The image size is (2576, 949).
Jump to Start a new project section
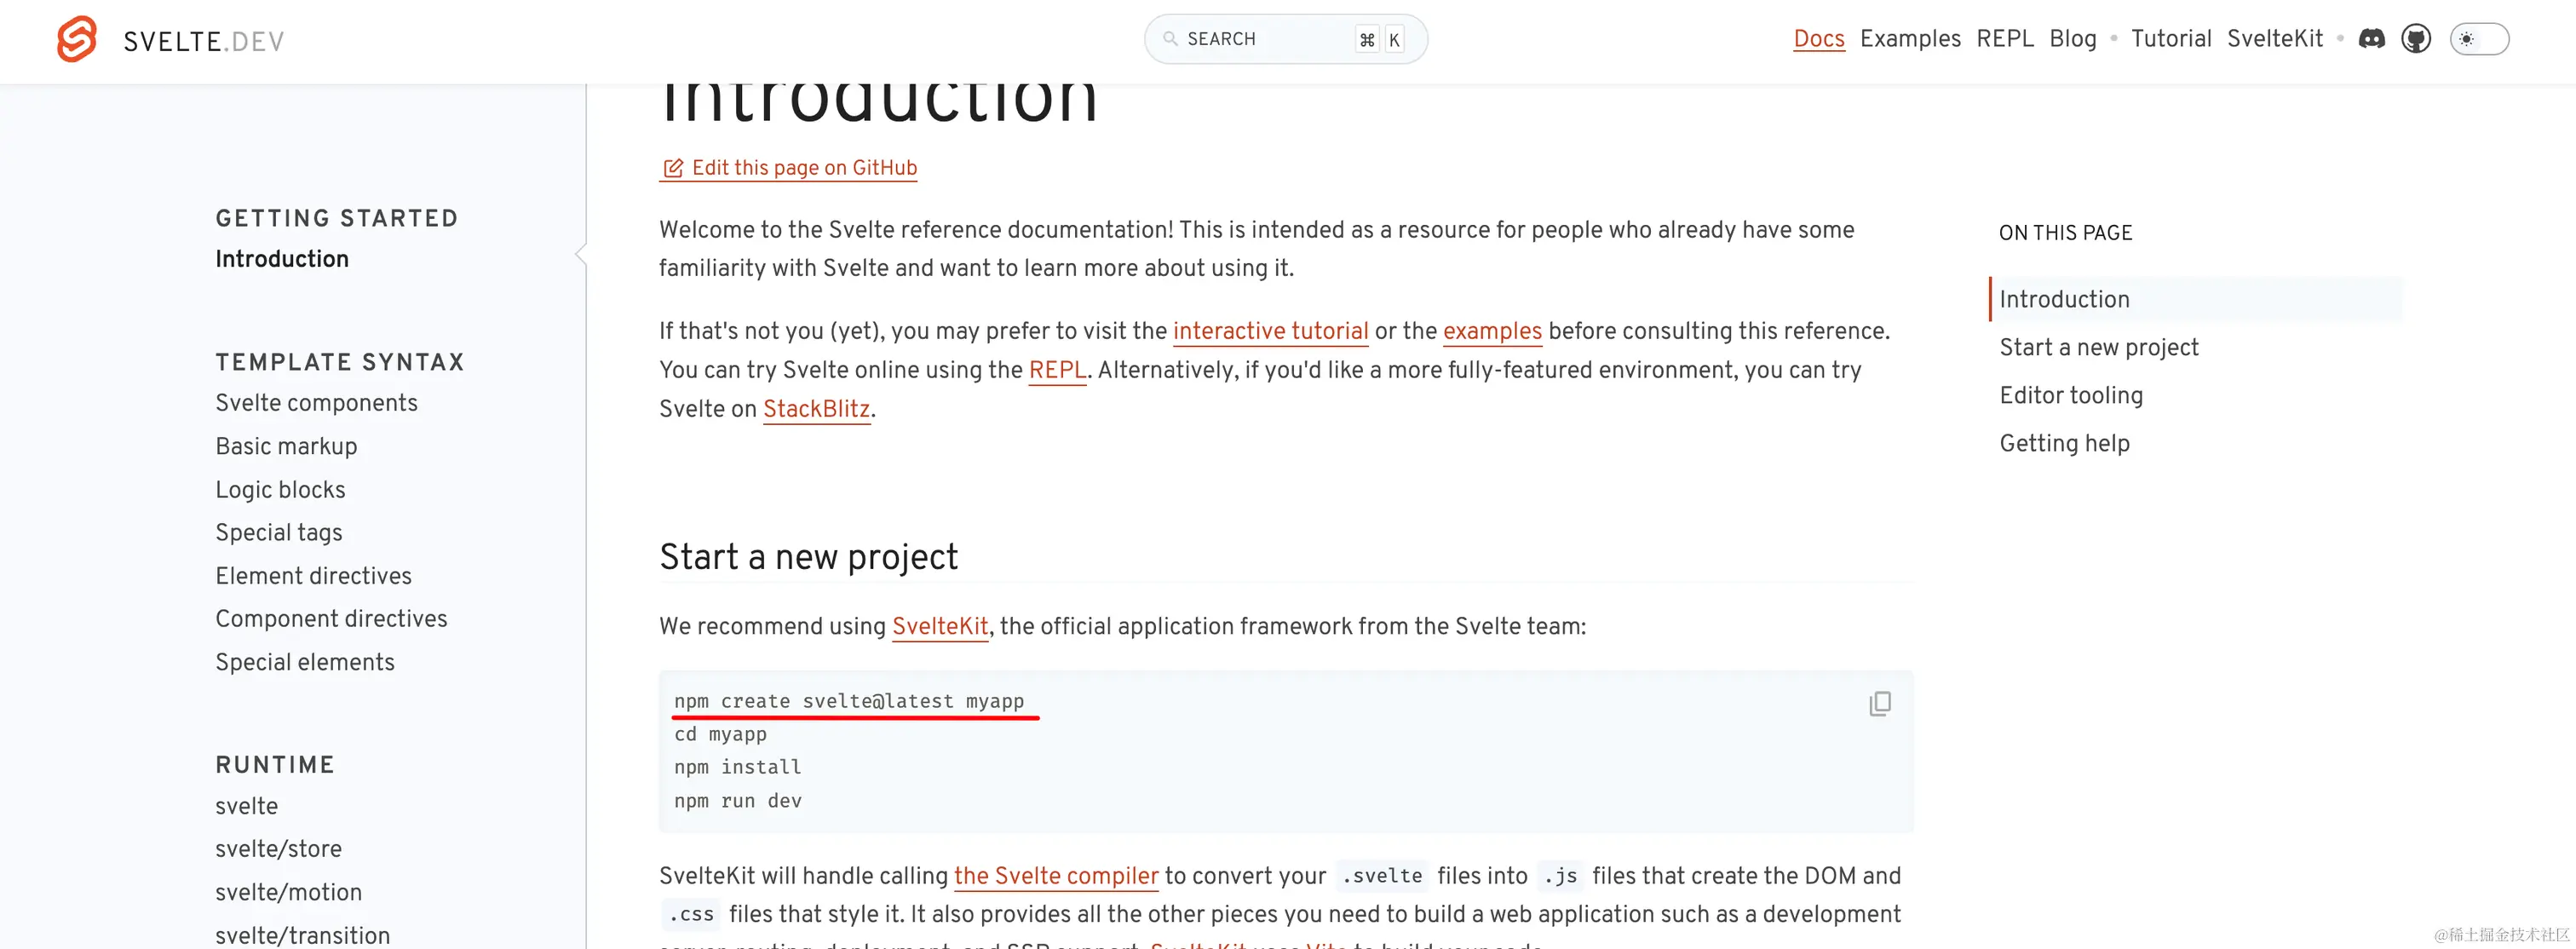[x=2099, y=347]
